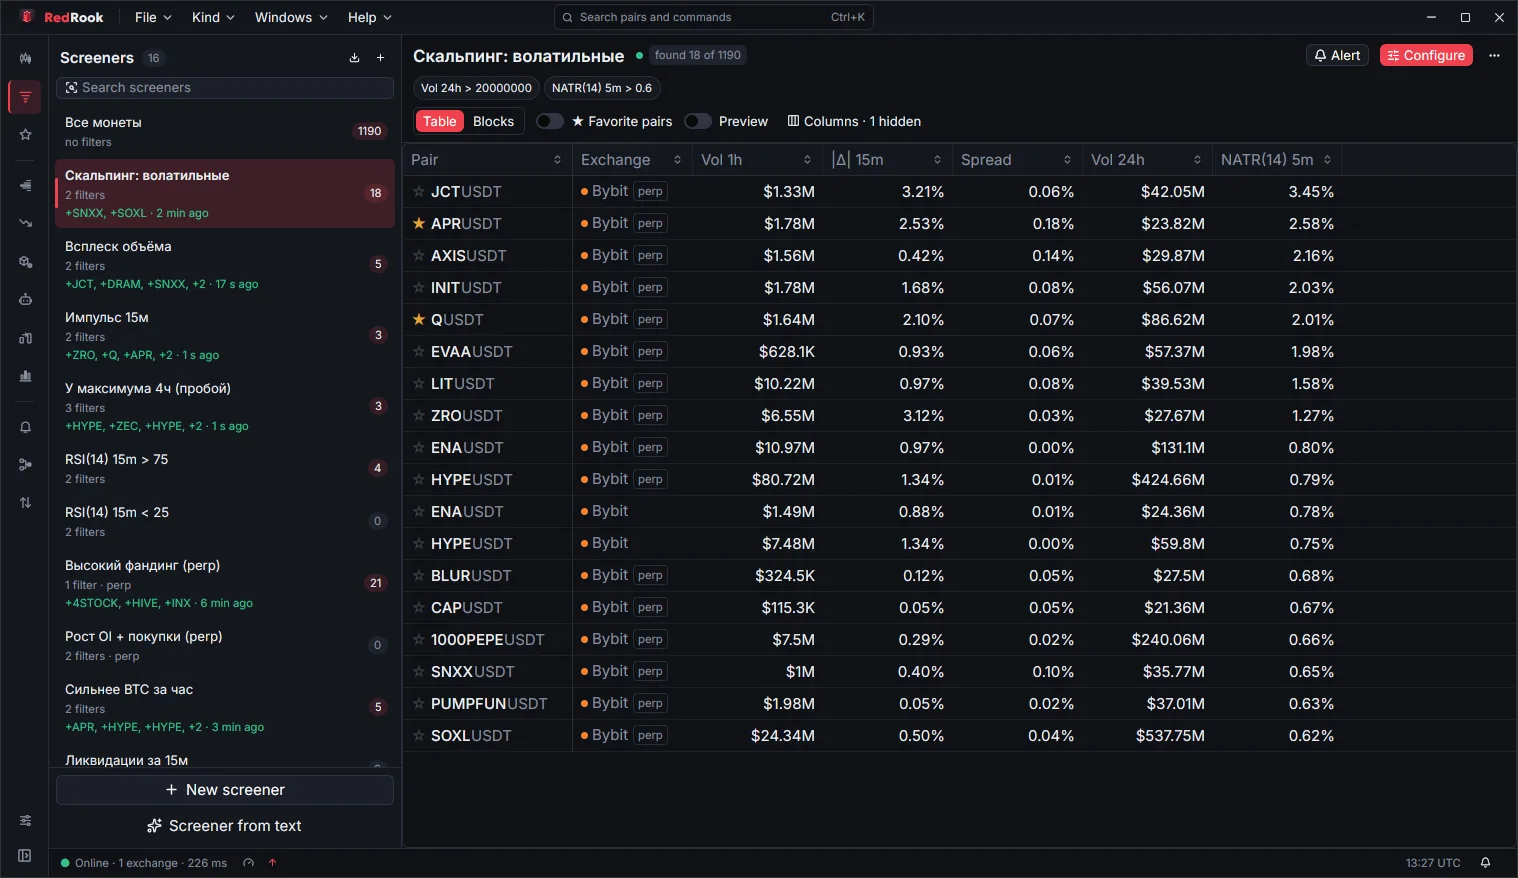Unfavorite the QUSDT pair star
The width and height of the screenshot is (1518, 878).
tap(419, 320)
